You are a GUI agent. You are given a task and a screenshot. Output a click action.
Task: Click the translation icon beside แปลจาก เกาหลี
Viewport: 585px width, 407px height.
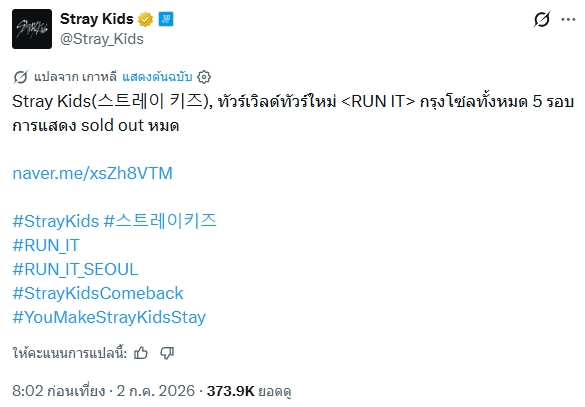[x=21, y=77]
